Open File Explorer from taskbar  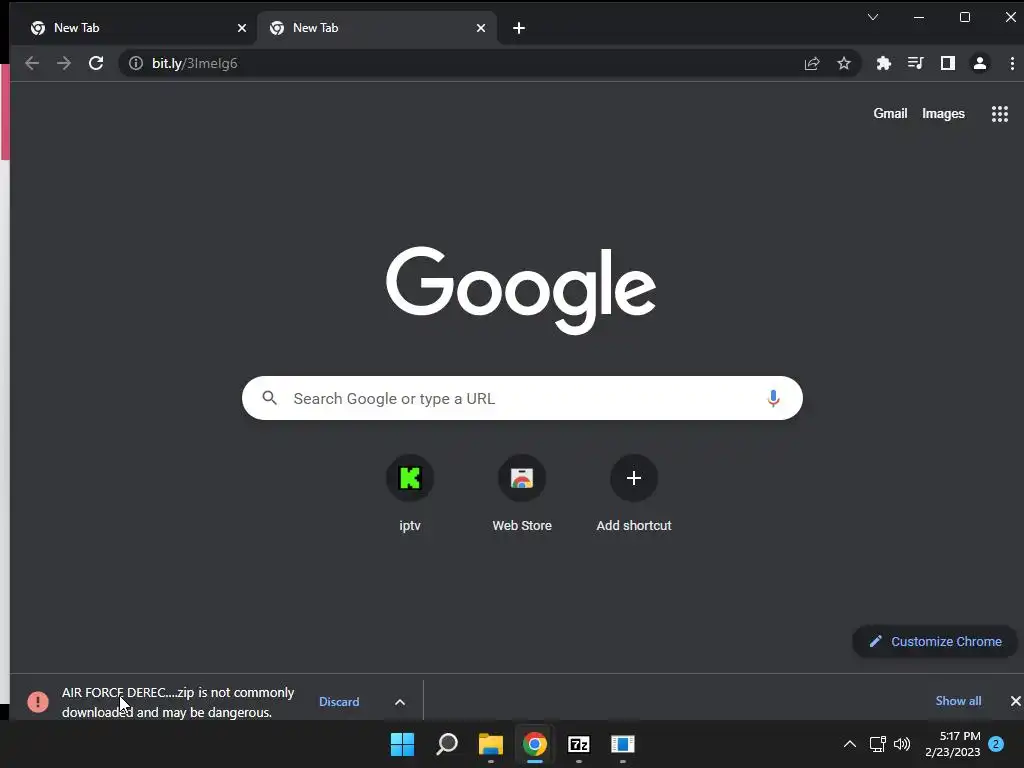point(490,744)
